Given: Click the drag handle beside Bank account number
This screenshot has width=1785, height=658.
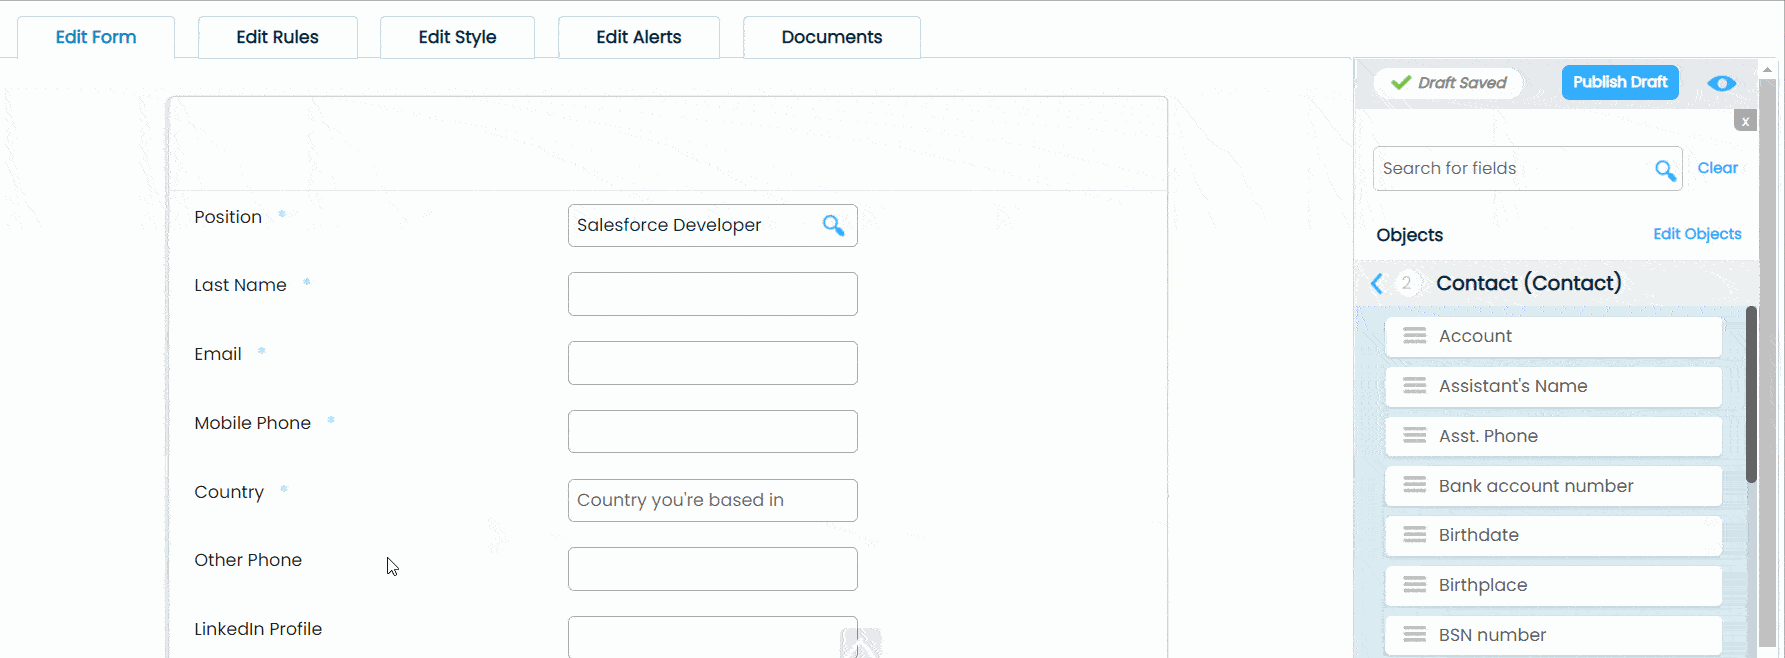Looking at the screenshot, I should click(x=1414, y=486).
